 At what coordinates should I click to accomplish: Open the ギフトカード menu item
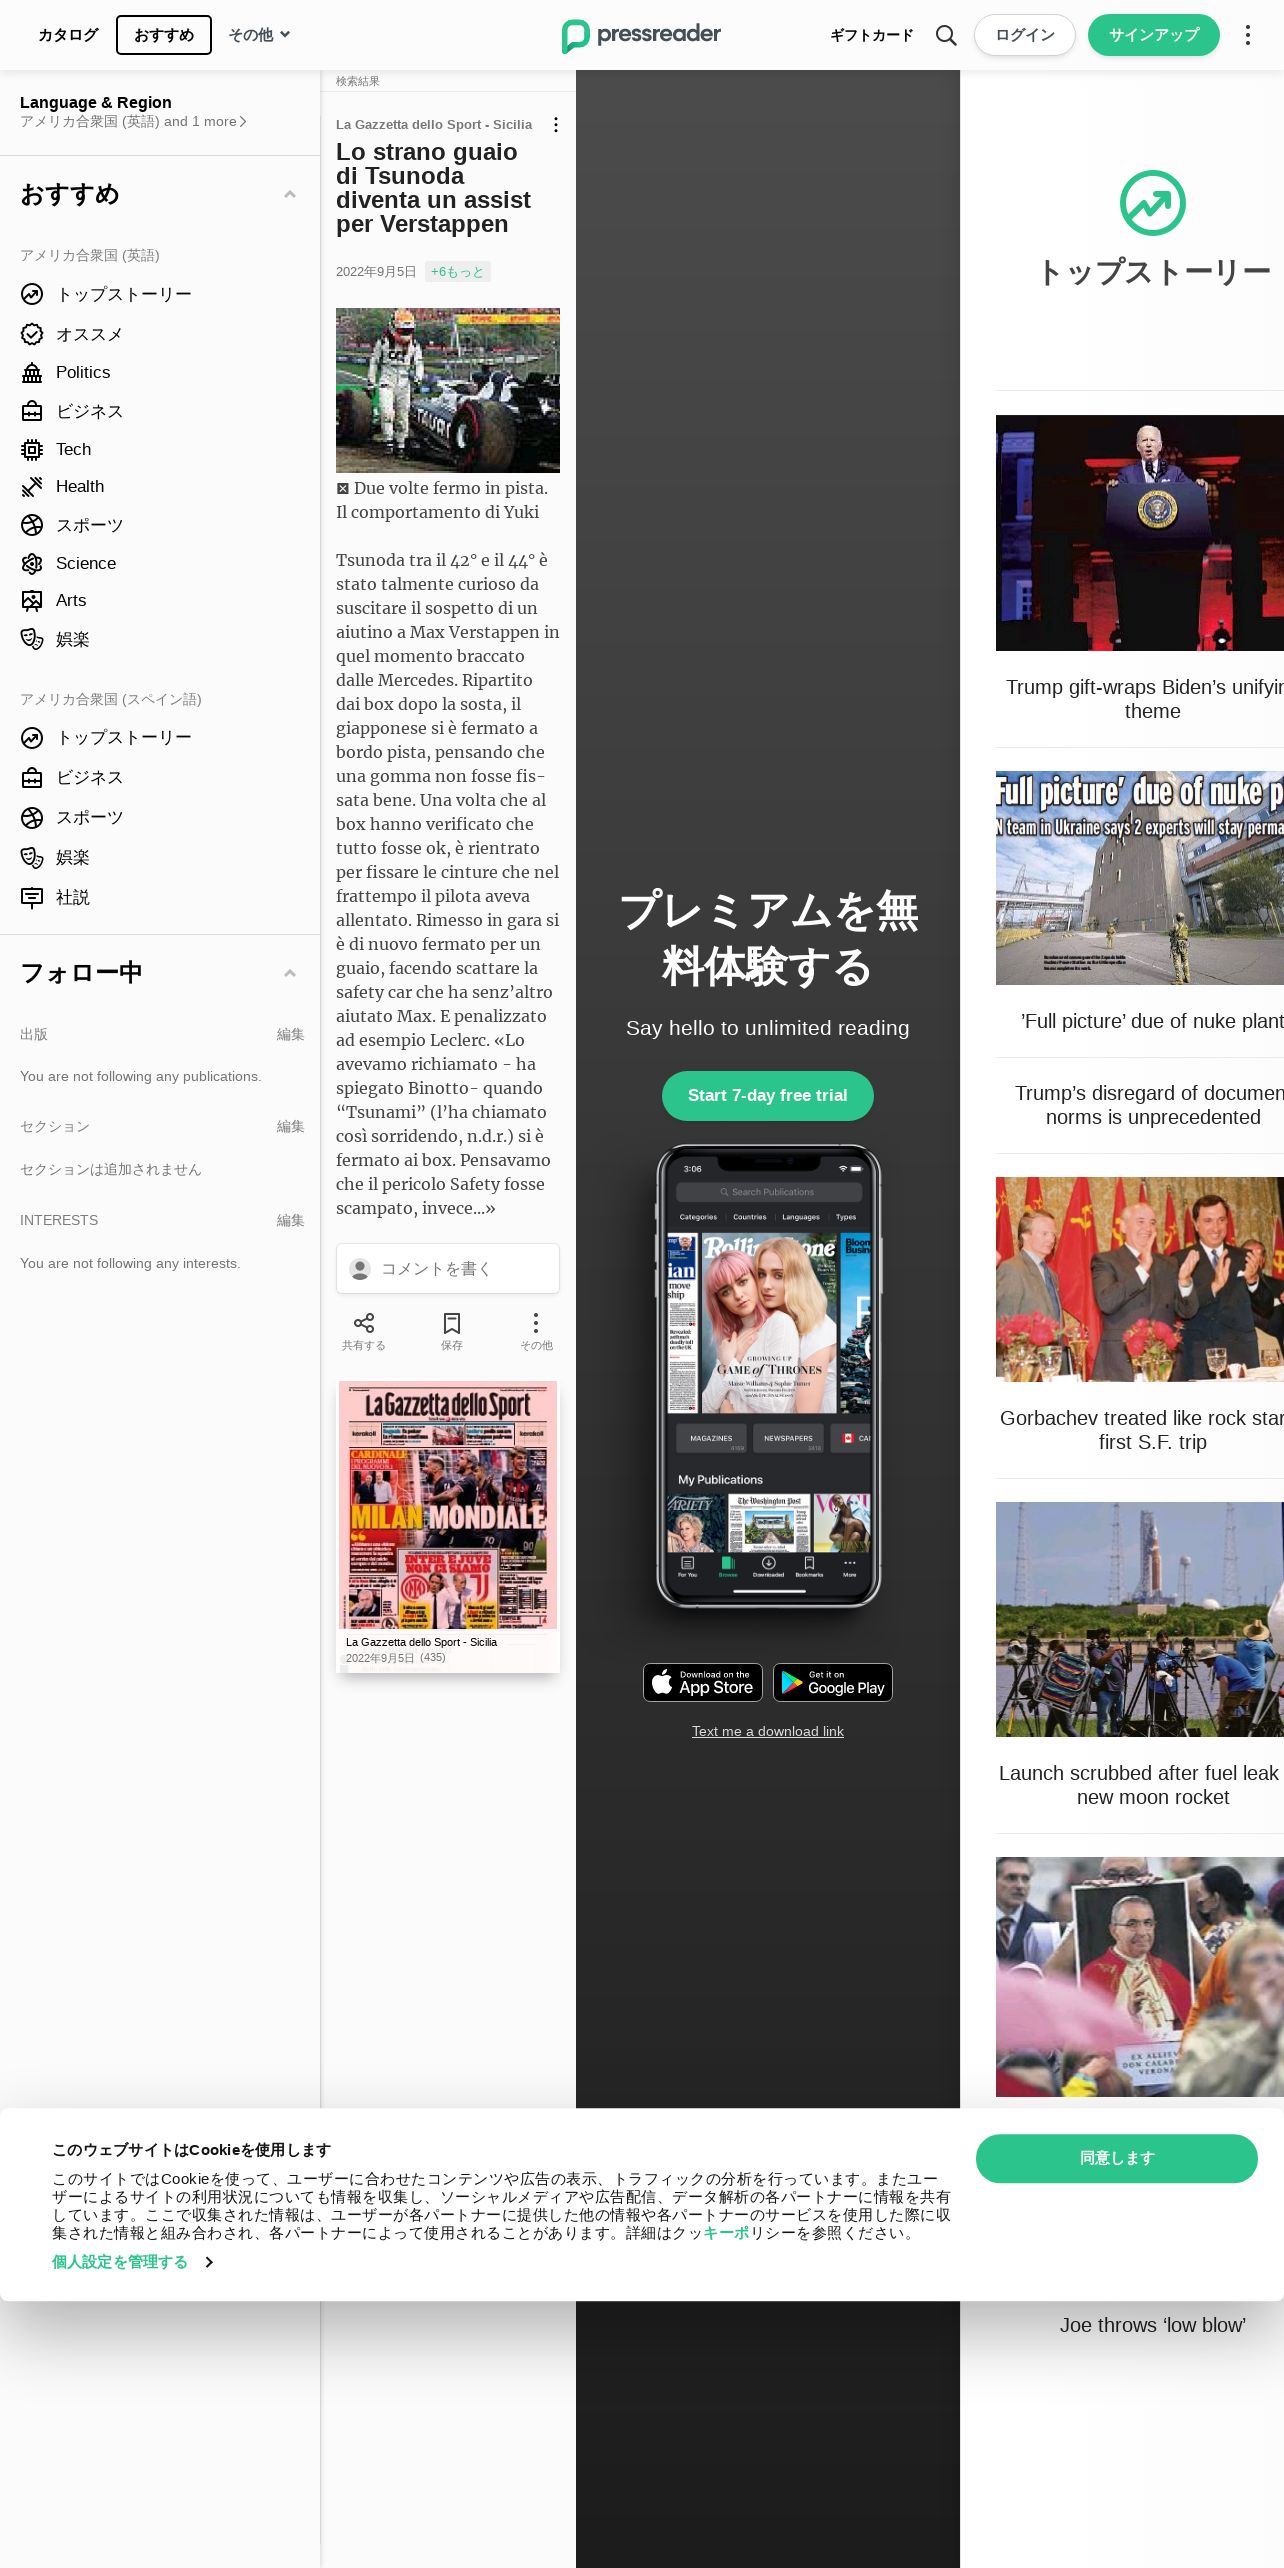pos(872,35)
